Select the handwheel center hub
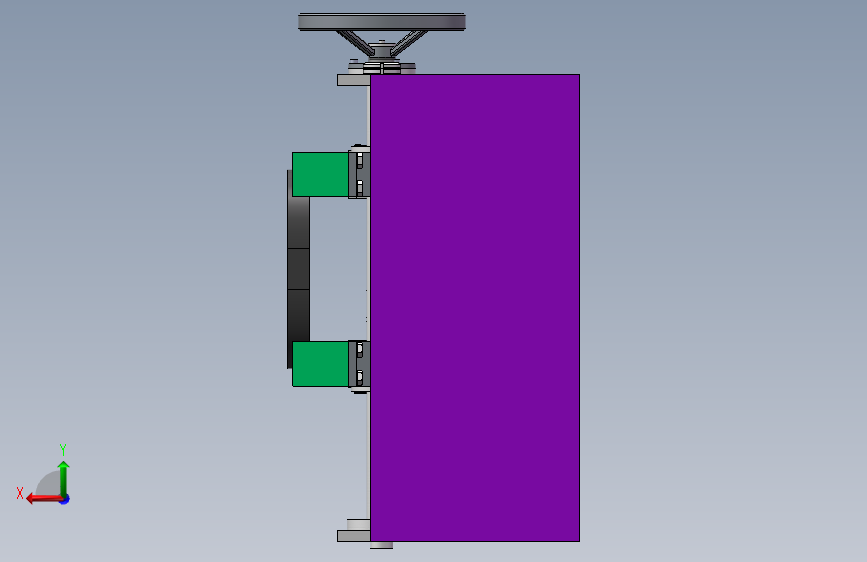This screenshot has height=562, width=867. pos(382,50)
